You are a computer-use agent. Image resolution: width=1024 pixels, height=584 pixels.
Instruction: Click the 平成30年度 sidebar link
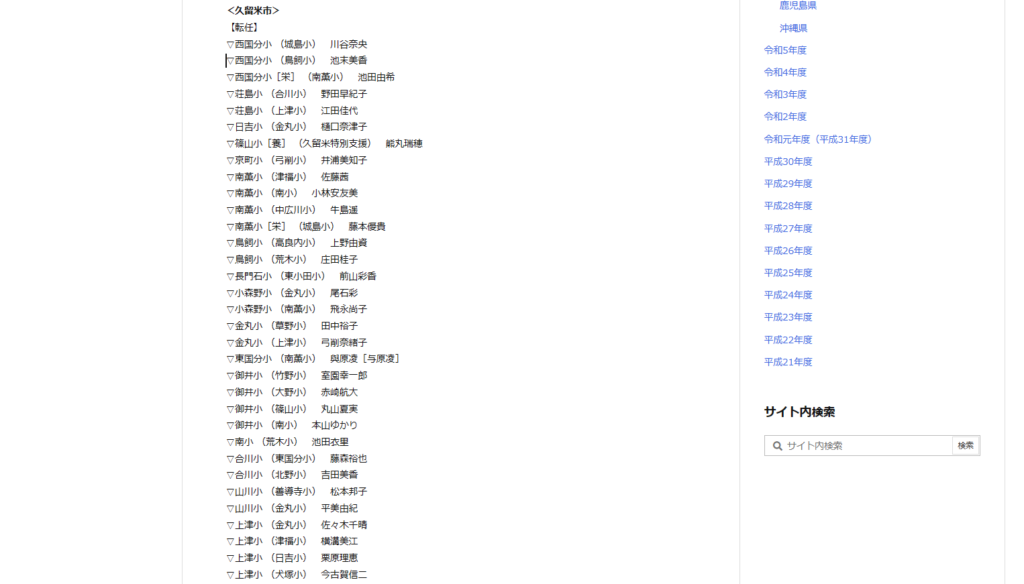pos(788,161)
